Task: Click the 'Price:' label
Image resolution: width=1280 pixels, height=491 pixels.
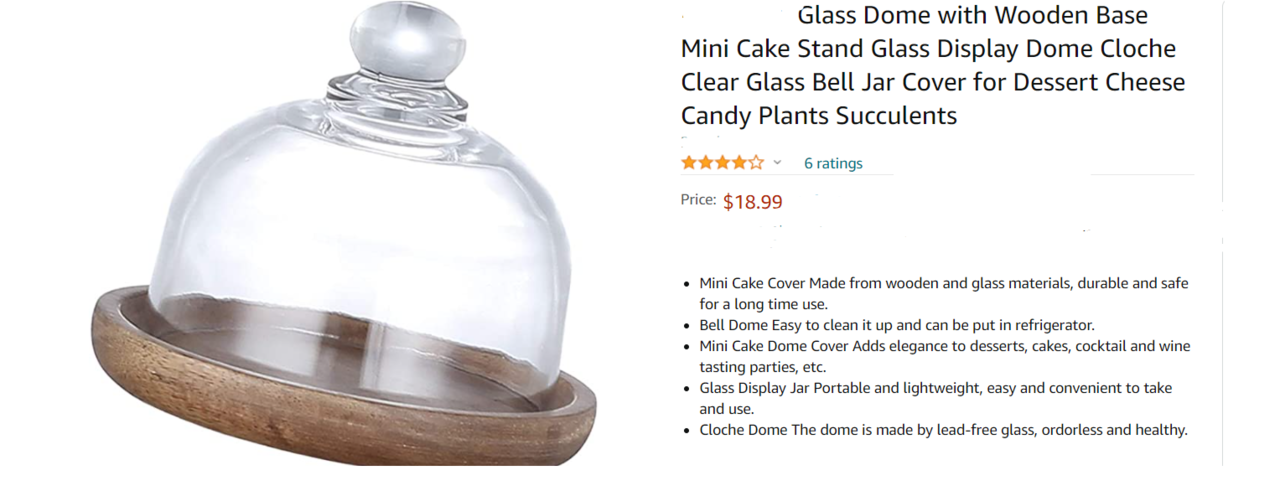Action: [698, 200]
